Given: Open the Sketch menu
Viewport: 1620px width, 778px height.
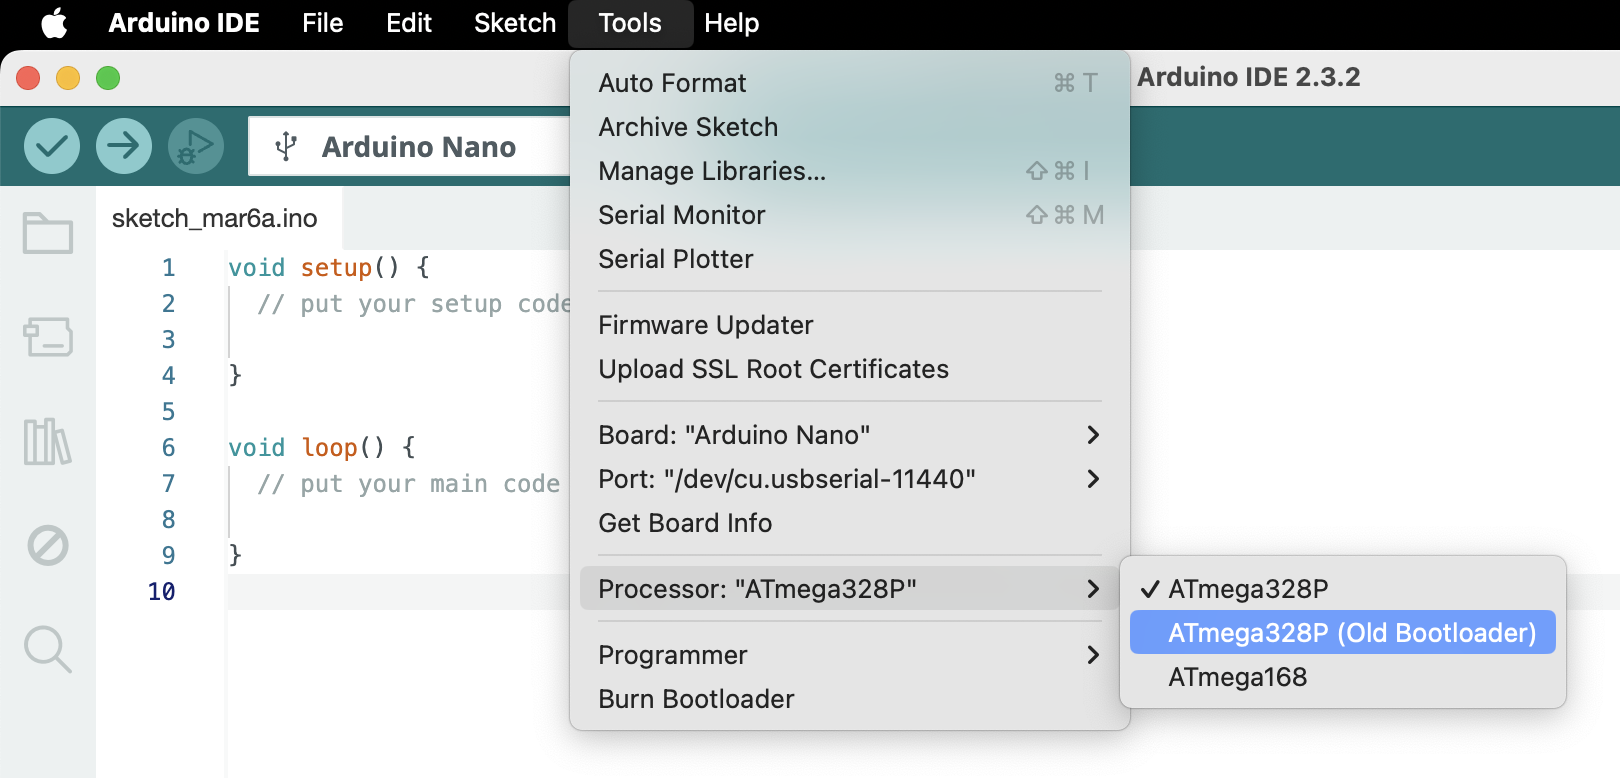Looking at the screenshot, I should (x=515, y=23).
